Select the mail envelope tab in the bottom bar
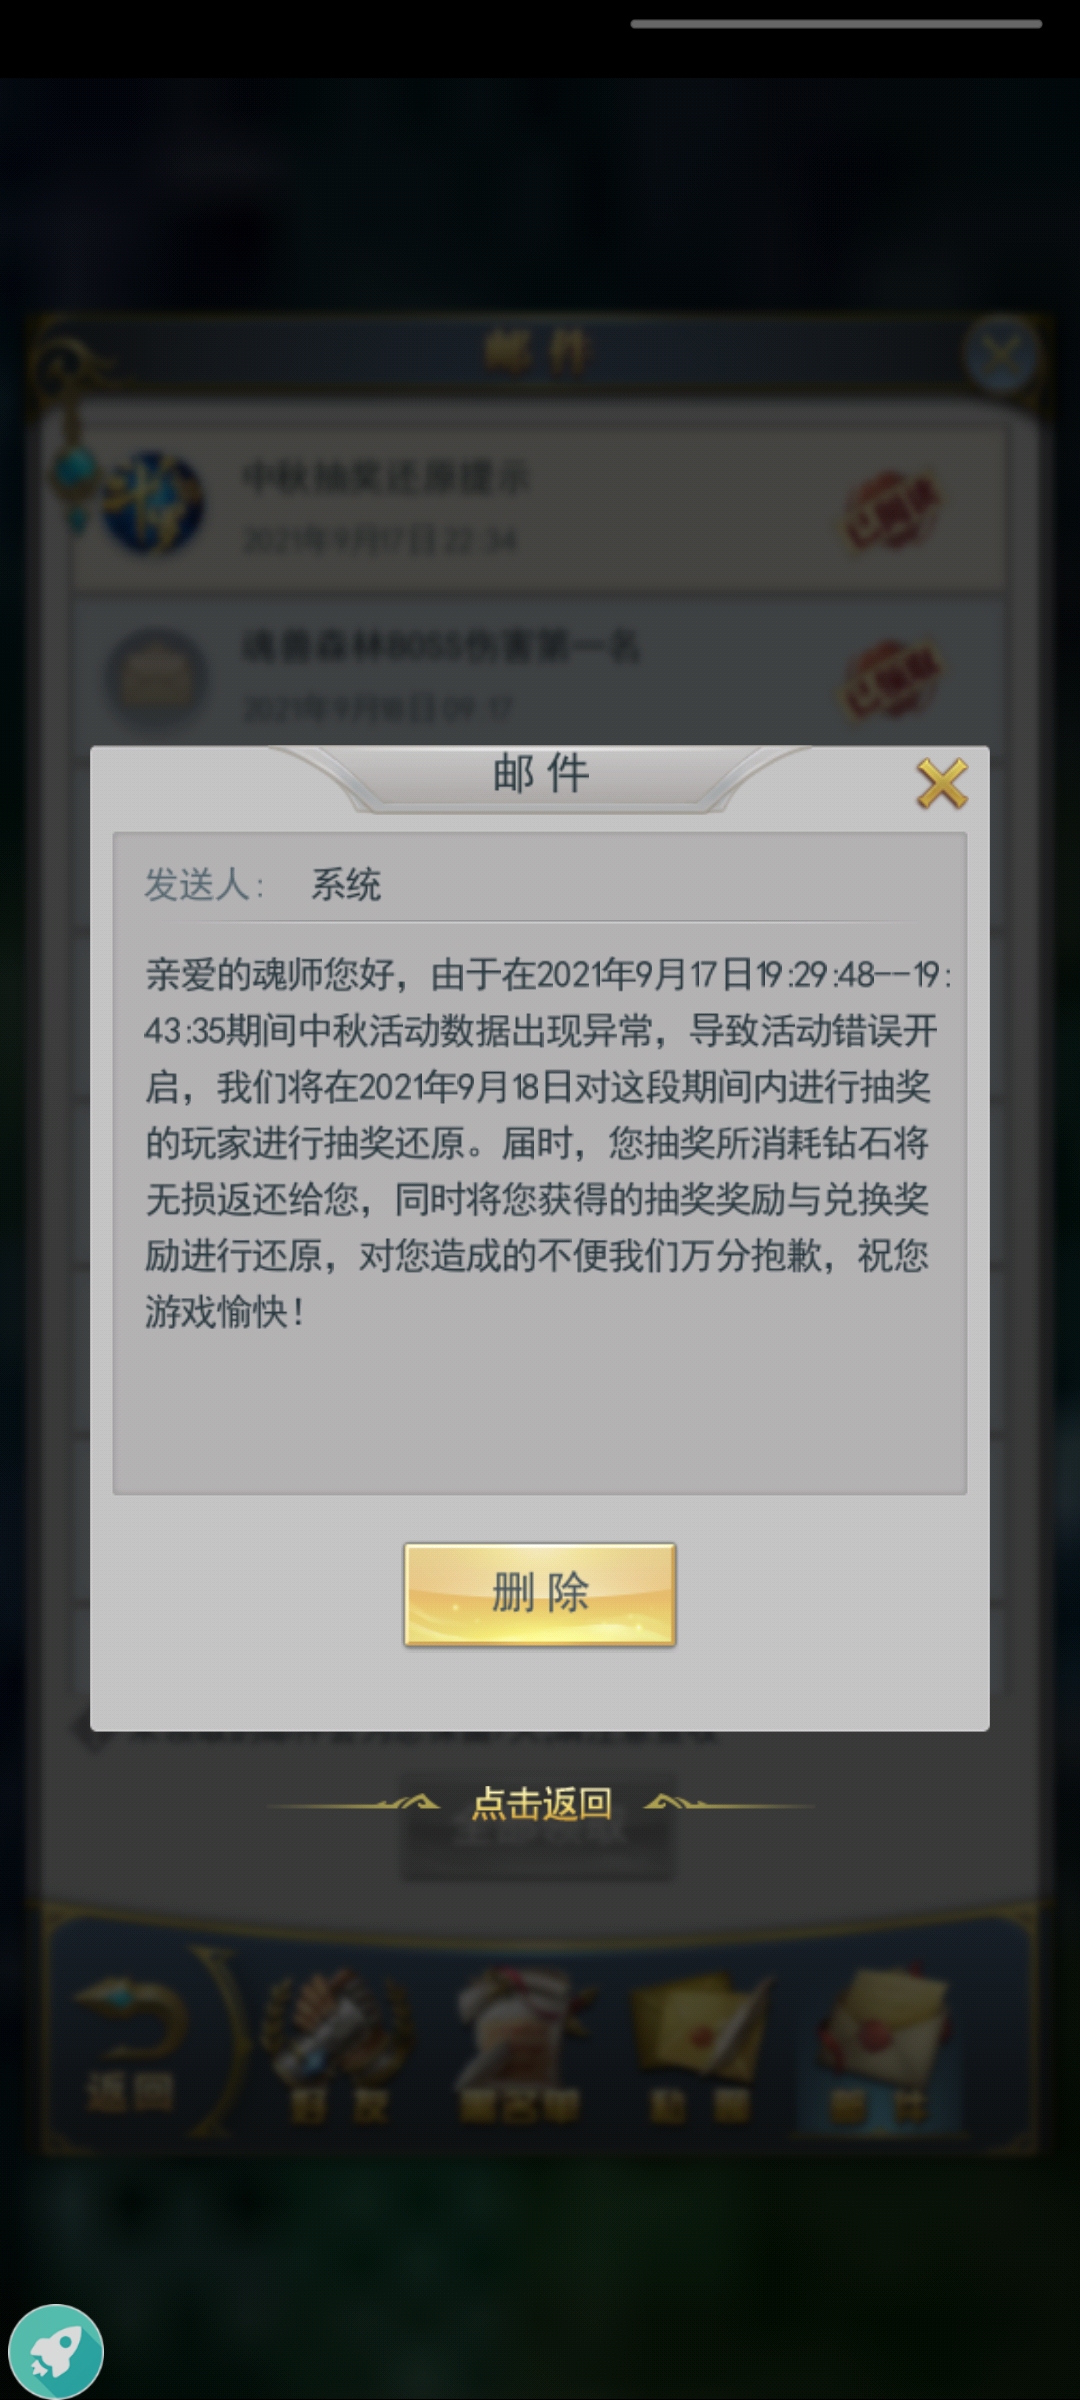The height and width of the screenshot is (2400, 1080). pos(880,2044)
